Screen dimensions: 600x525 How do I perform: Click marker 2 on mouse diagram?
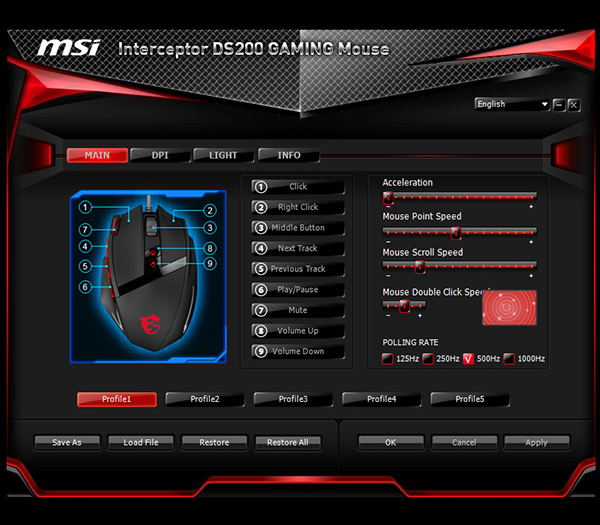pos(210,210)
